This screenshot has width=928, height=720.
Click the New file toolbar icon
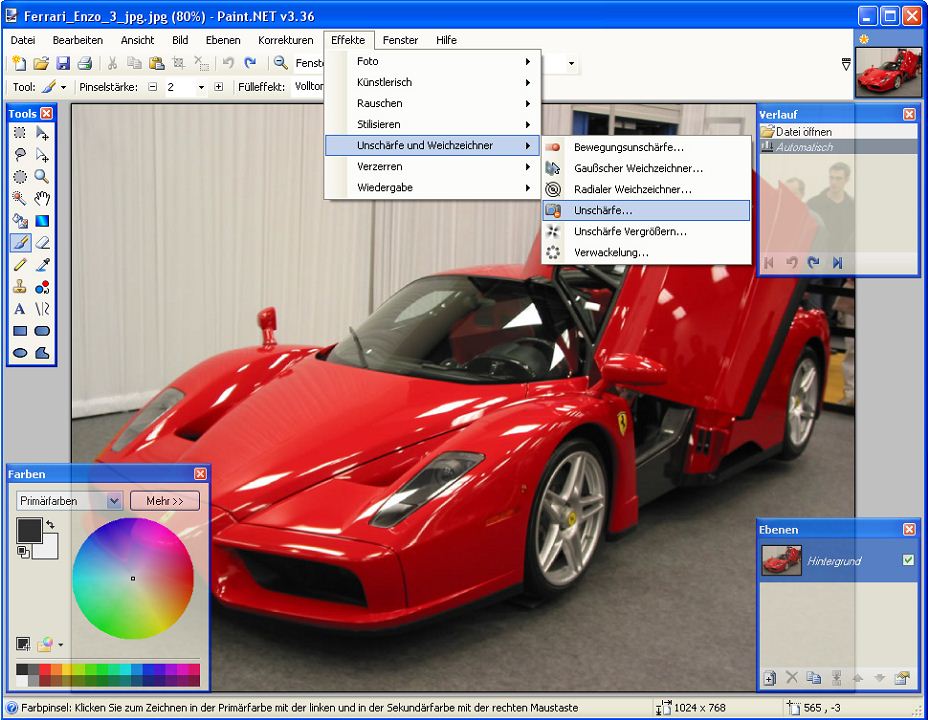click(19, 63)
